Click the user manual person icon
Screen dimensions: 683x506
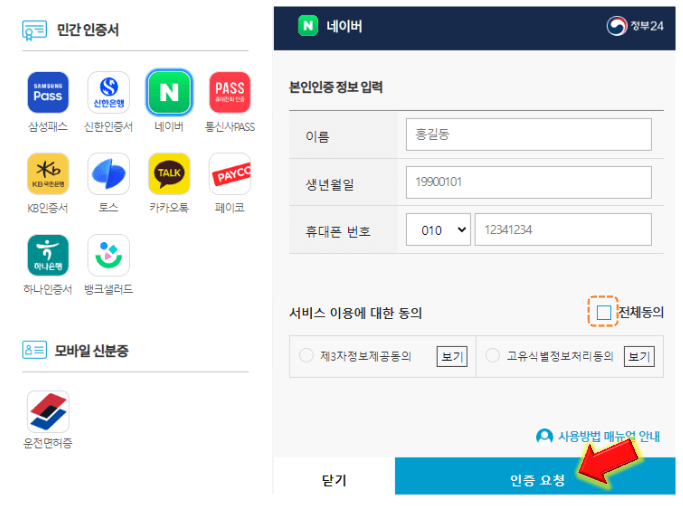pos(544,436)
